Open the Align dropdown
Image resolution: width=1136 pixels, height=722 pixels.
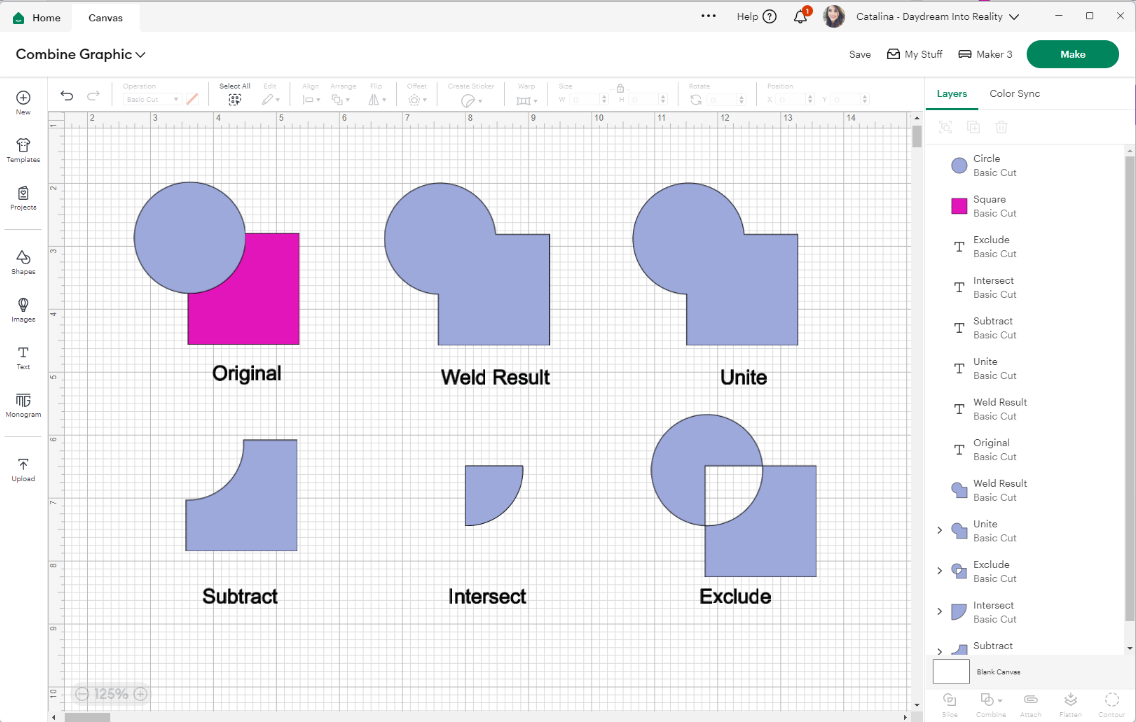312,100
